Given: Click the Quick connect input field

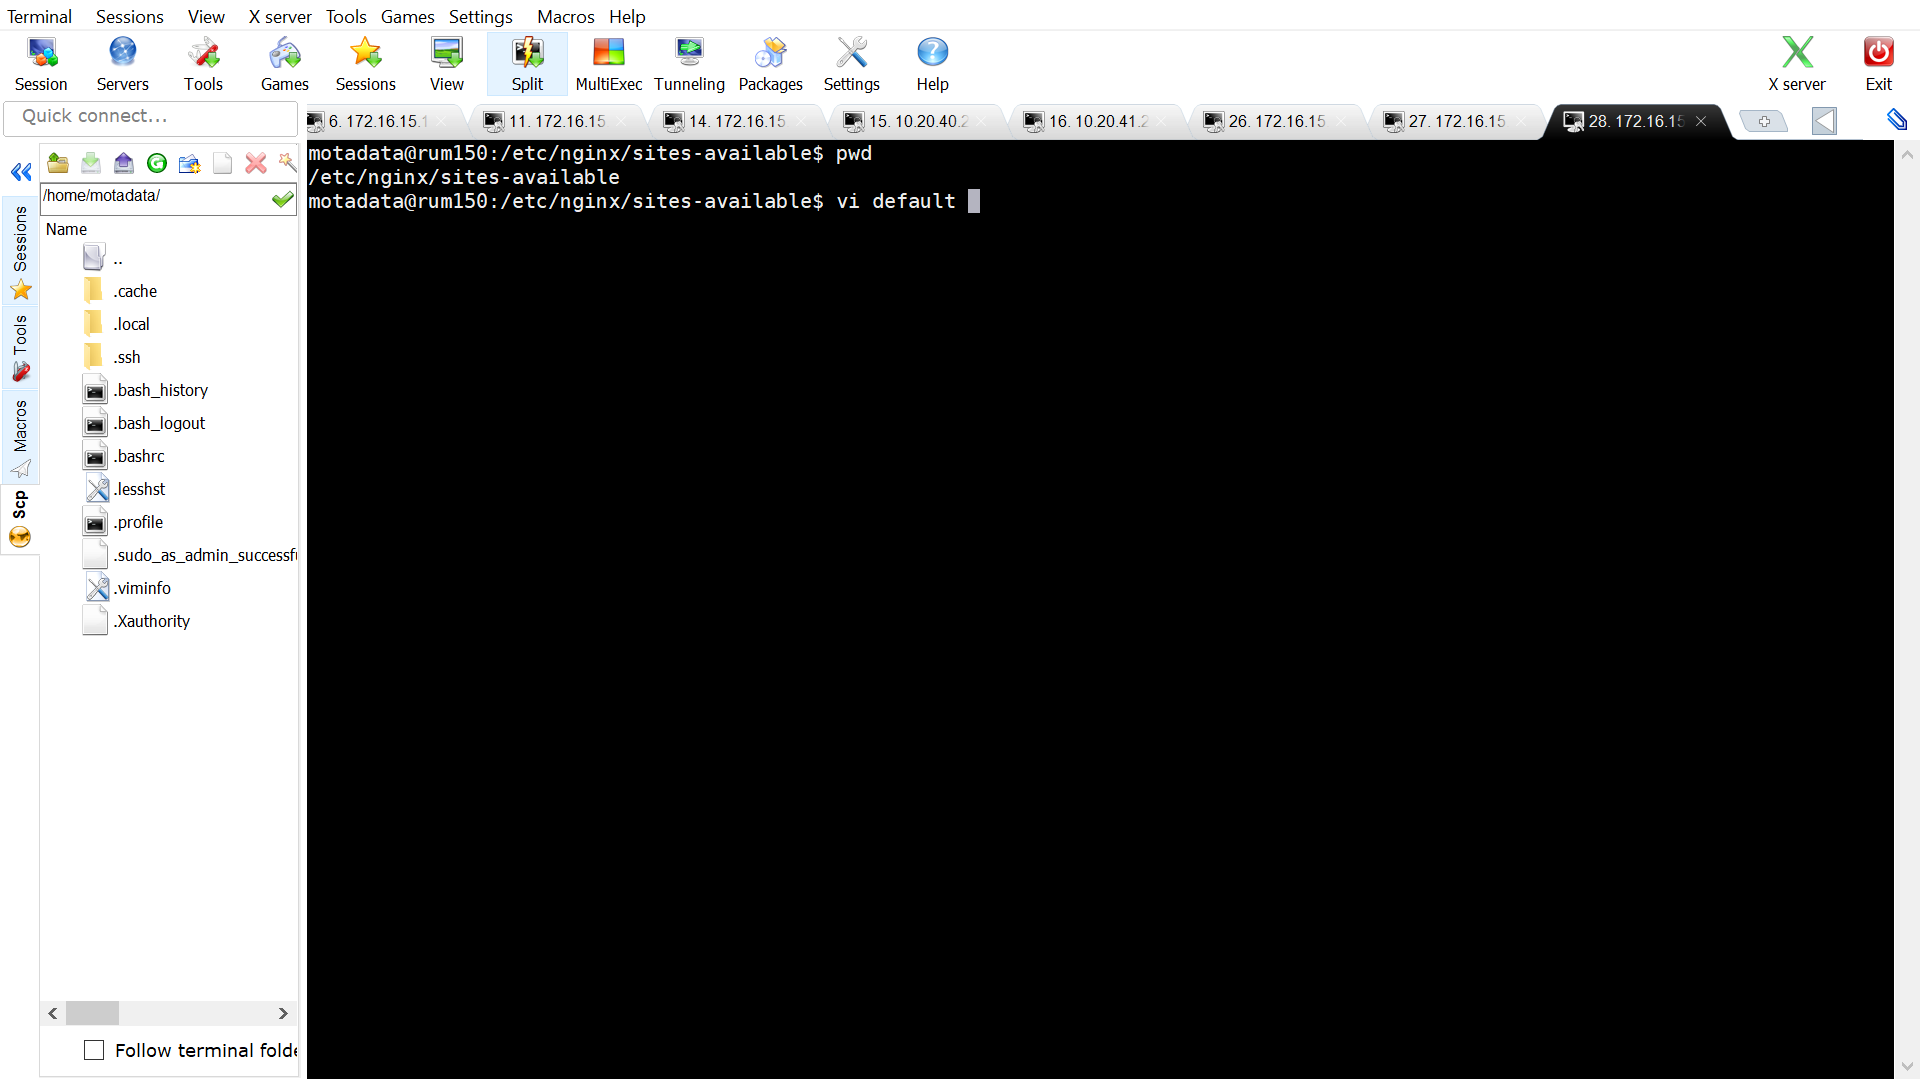Looking at the screenshot, I should (150, 116).
